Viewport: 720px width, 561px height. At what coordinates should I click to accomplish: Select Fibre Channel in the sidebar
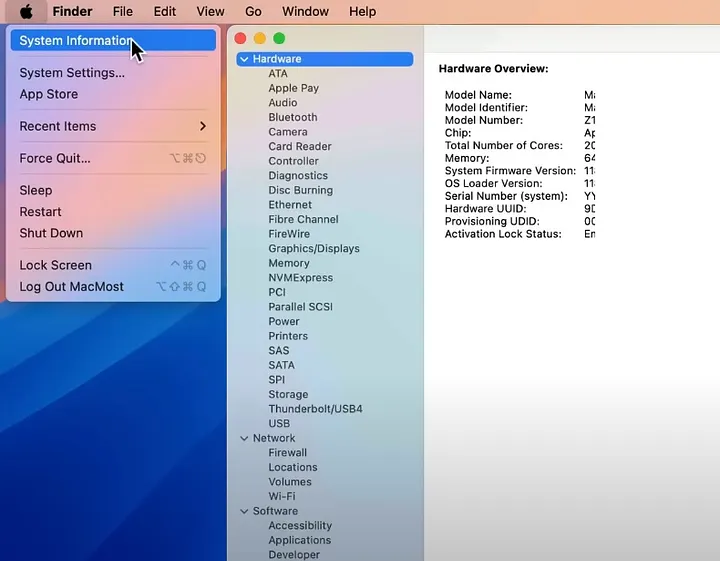(x=304, y=219)
